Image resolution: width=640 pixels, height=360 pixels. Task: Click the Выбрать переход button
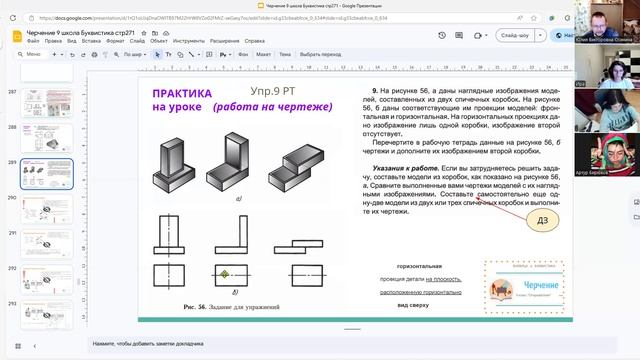[320, 54]
